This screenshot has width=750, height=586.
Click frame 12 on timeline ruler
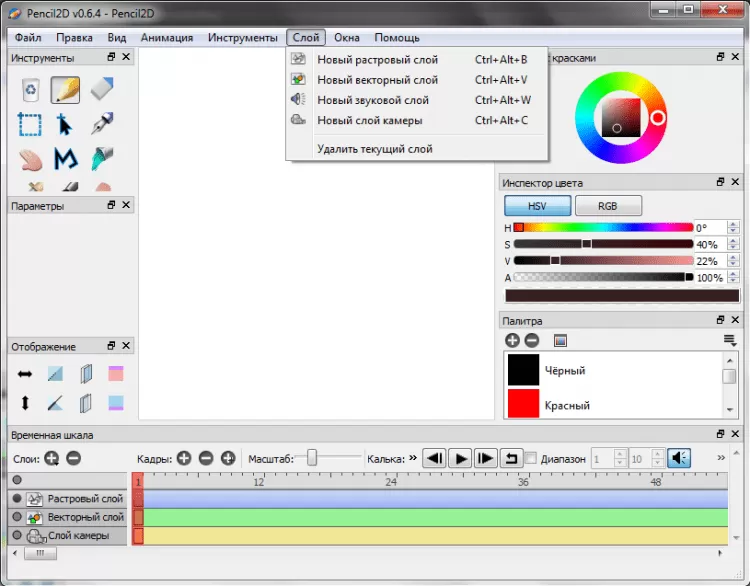(x=258, y=481)
